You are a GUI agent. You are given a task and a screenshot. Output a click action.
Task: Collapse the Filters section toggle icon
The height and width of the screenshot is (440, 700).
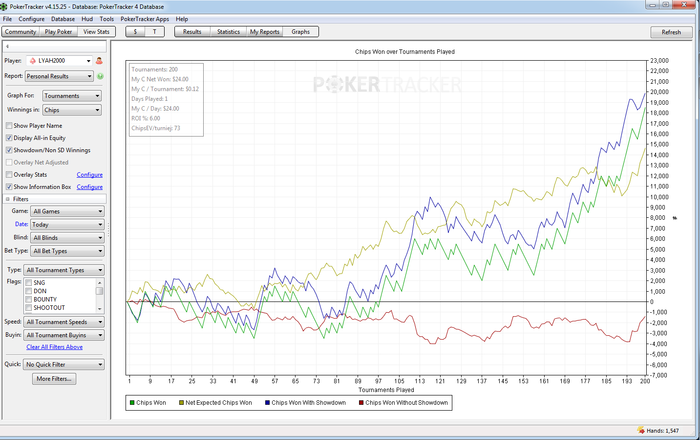coord(6,199)
